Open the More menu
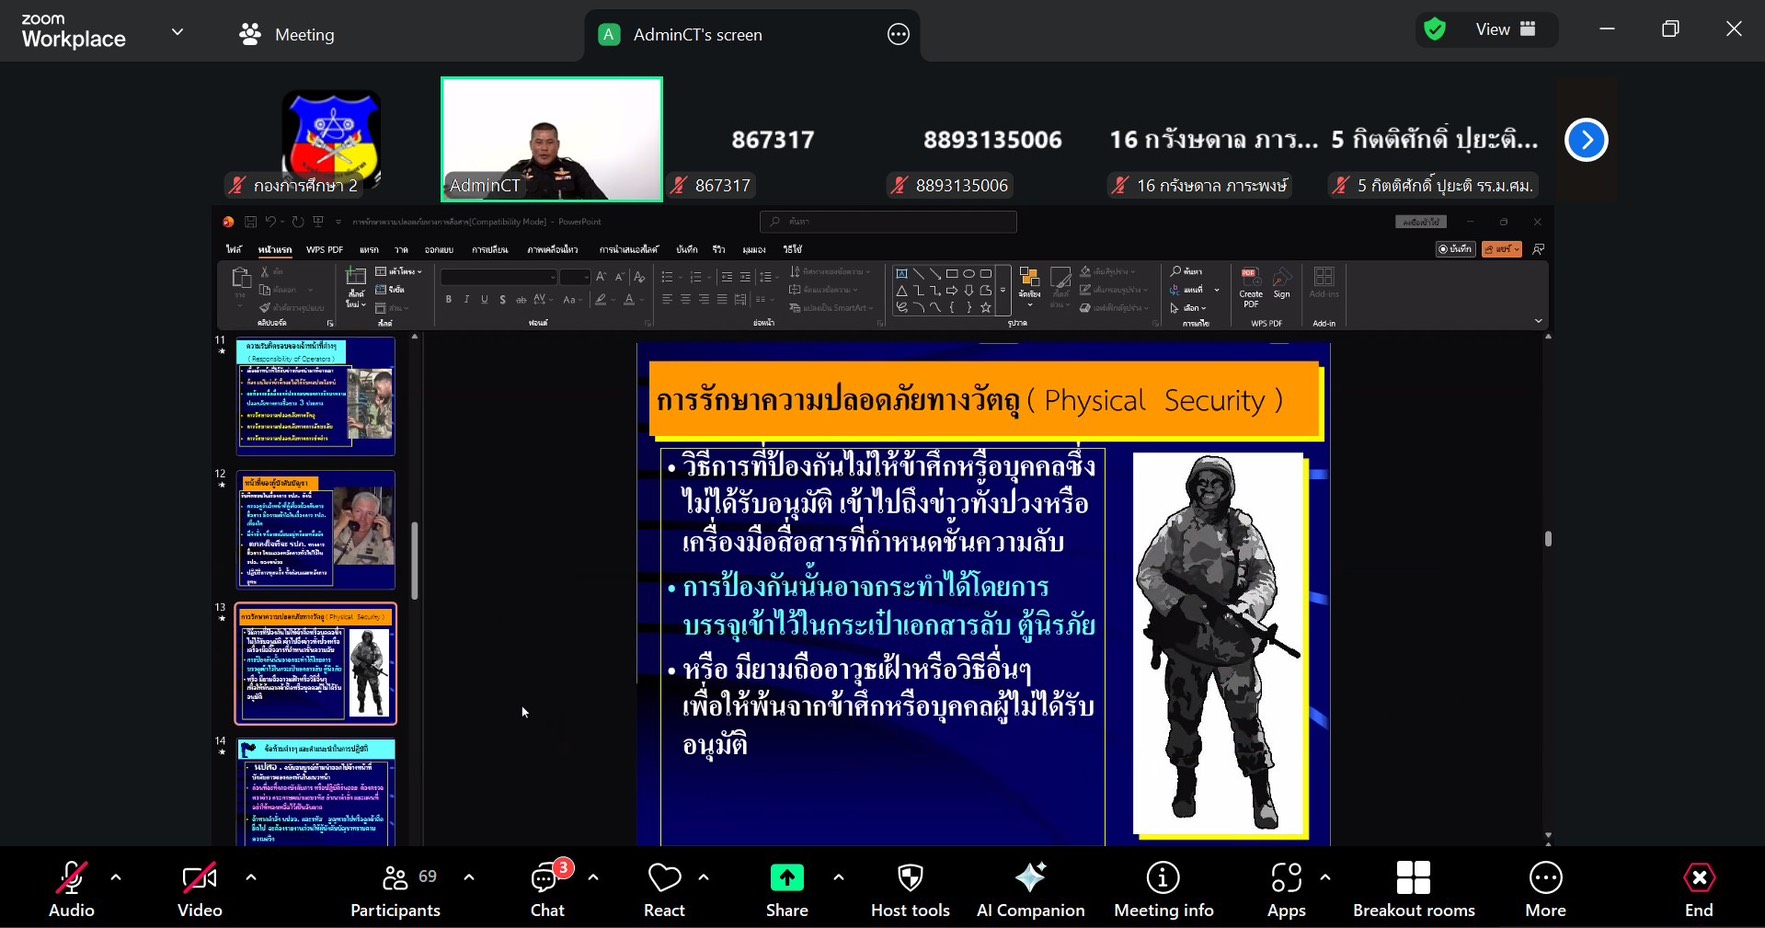Image resolution: width=1765 pixels, height=928 pixels. tap(1545, 889)
